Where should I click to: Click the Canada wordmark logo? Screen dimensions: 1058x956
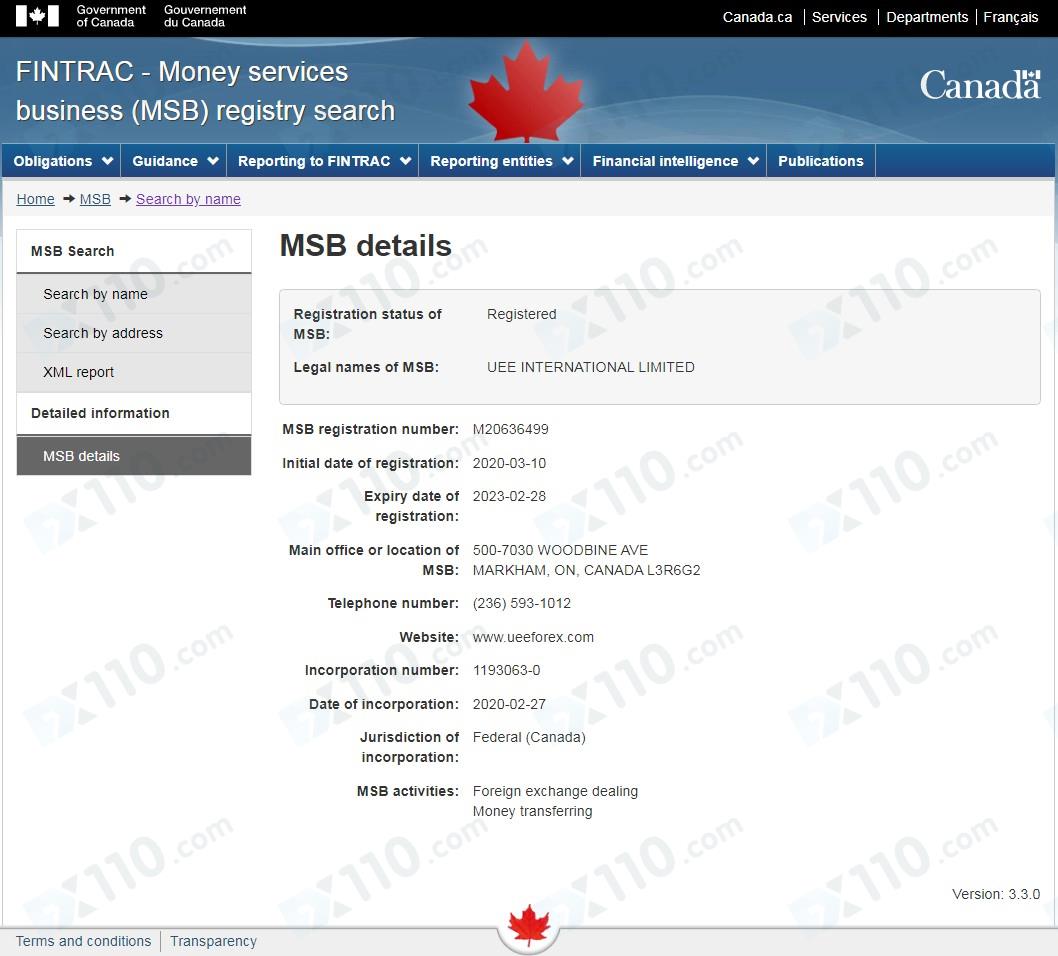(x=980, y=85)
